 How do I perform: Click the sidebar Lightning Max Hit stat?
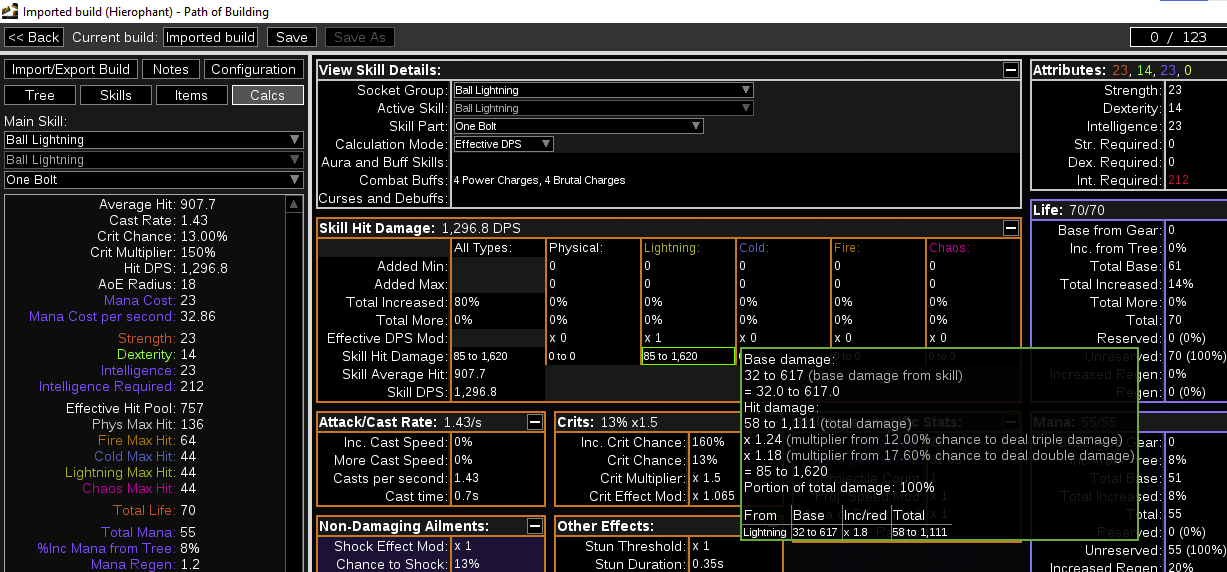coord(130,472)
